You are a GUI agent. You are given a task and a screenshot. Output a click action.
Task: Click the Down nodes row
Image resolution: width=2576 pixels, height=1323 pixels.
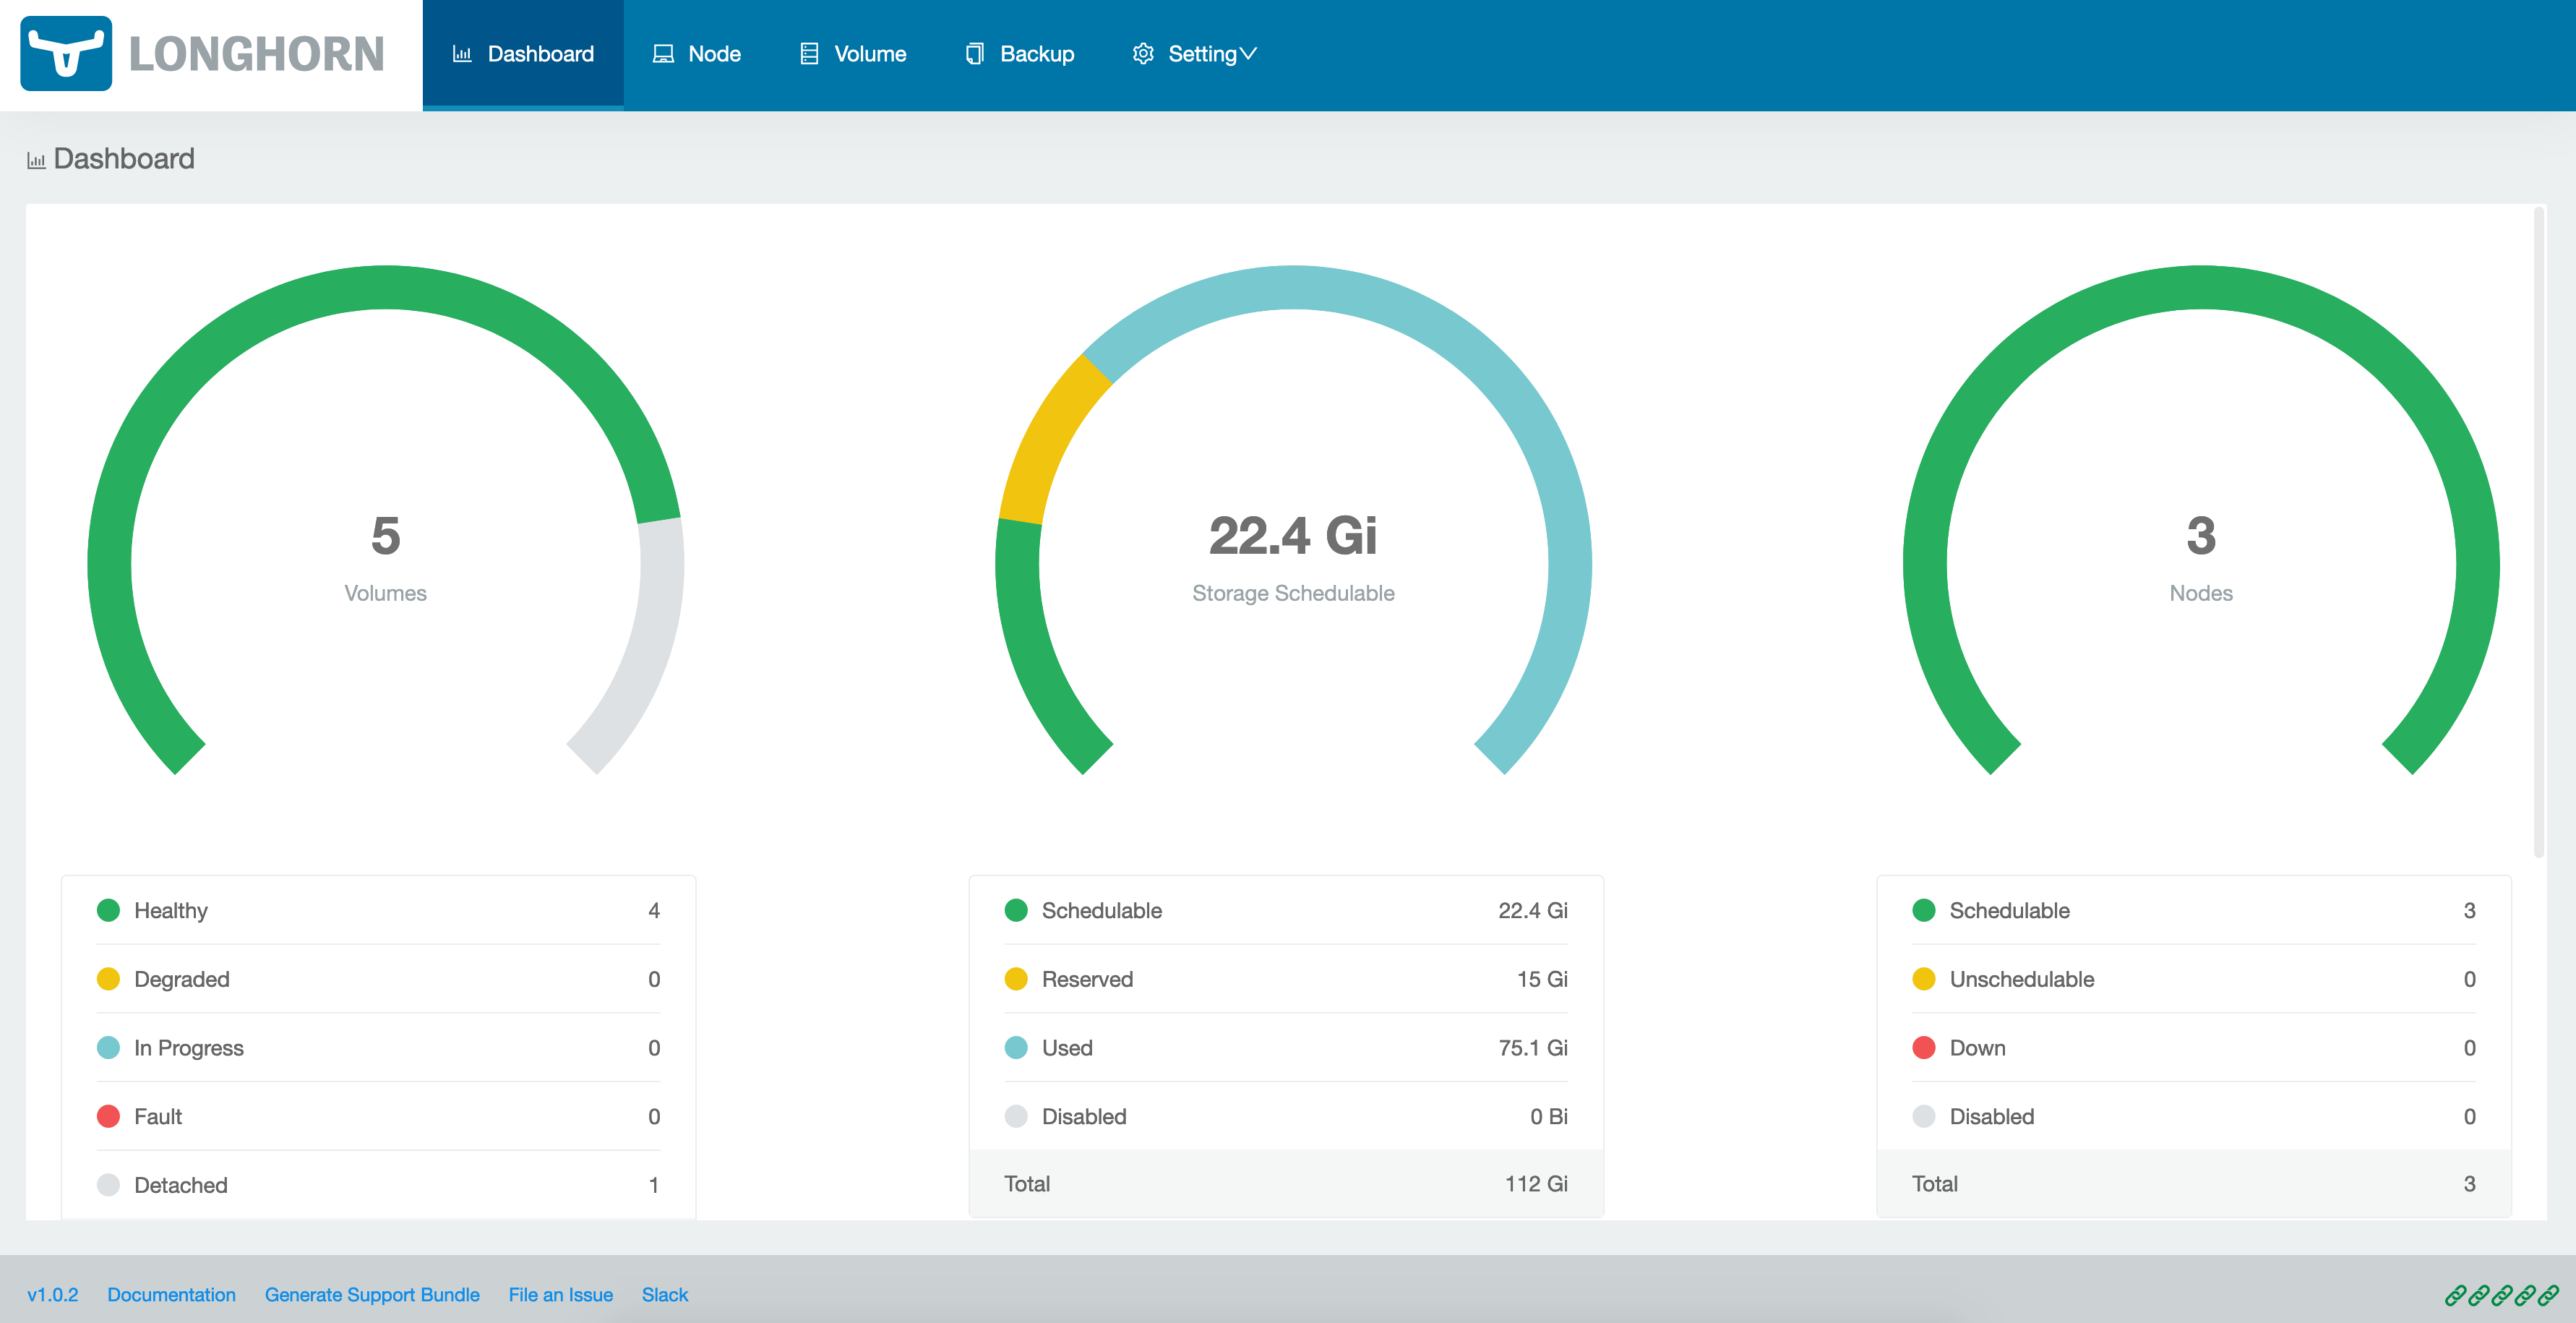click(x=2194, y=1048)
